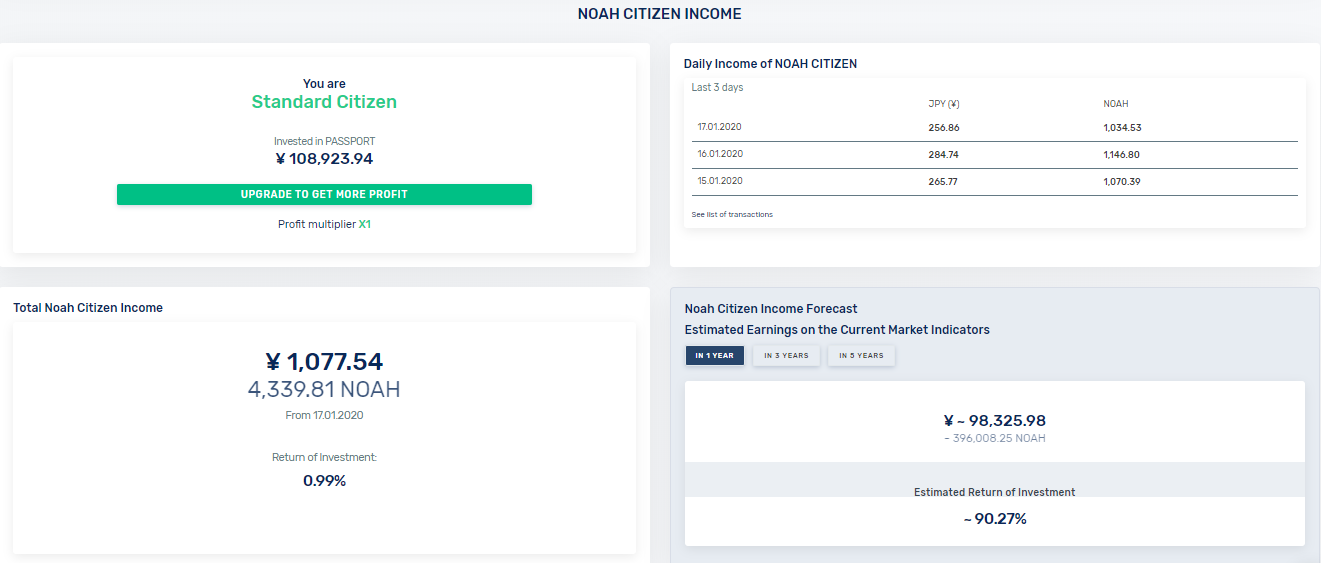
Task: Click the NOAH CITIZEN INCOME page heading
Action: [660, 14]
